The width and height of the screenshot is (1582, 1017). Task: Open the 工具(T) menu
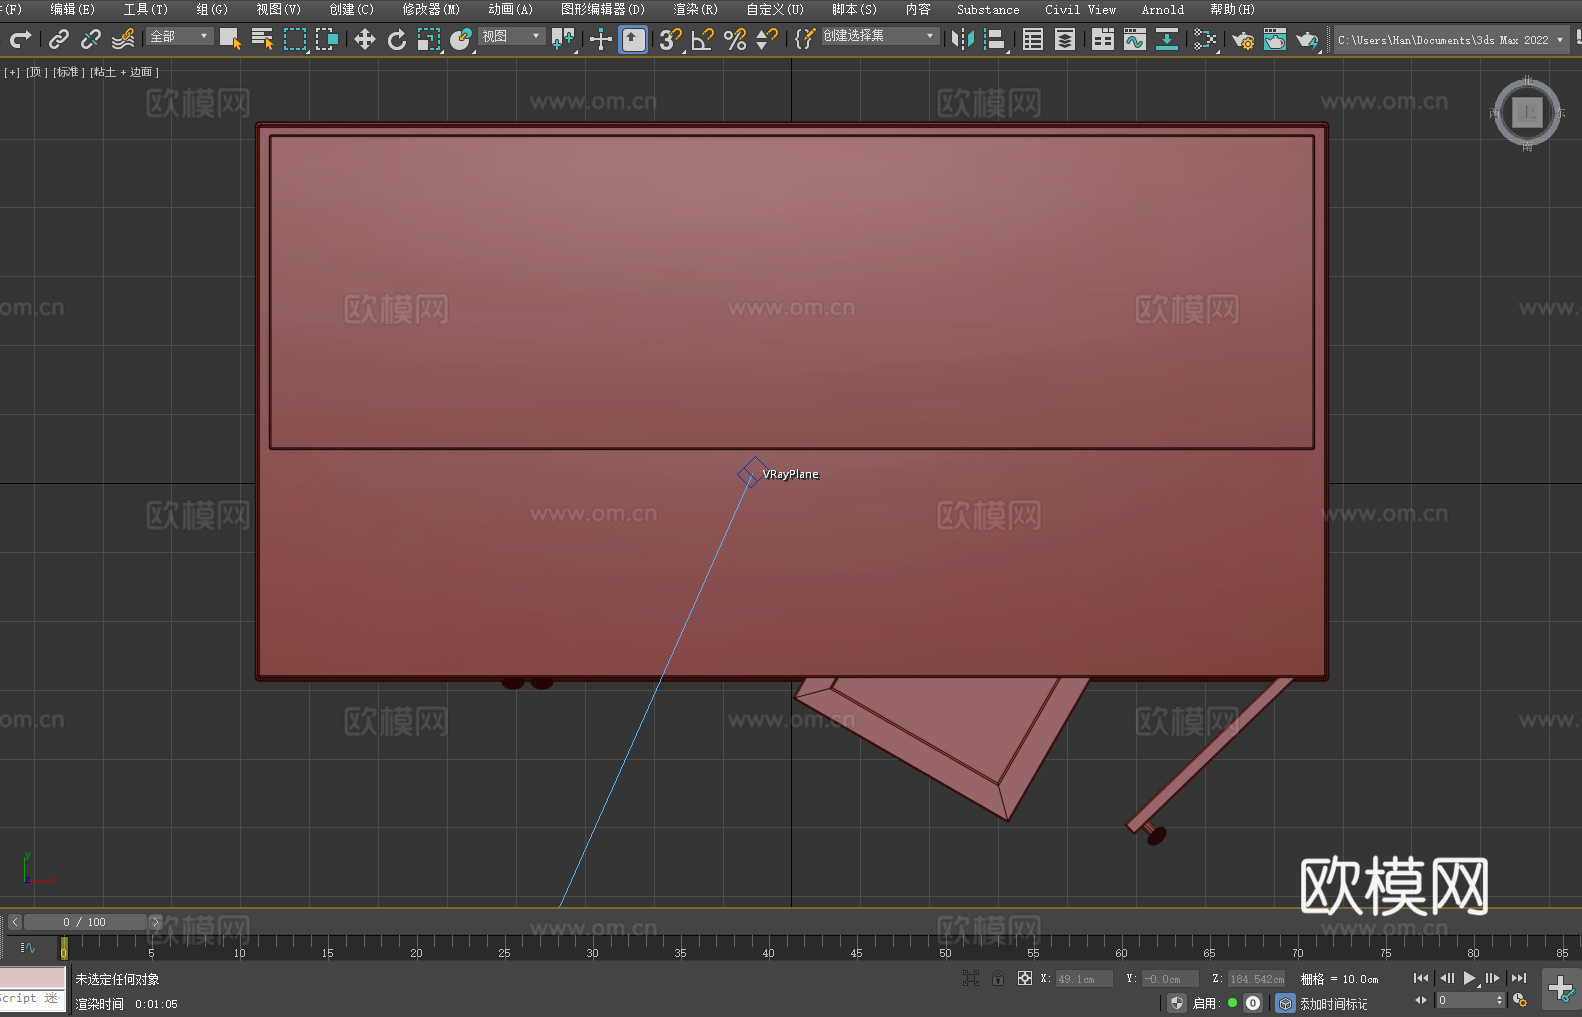point(146,9)
